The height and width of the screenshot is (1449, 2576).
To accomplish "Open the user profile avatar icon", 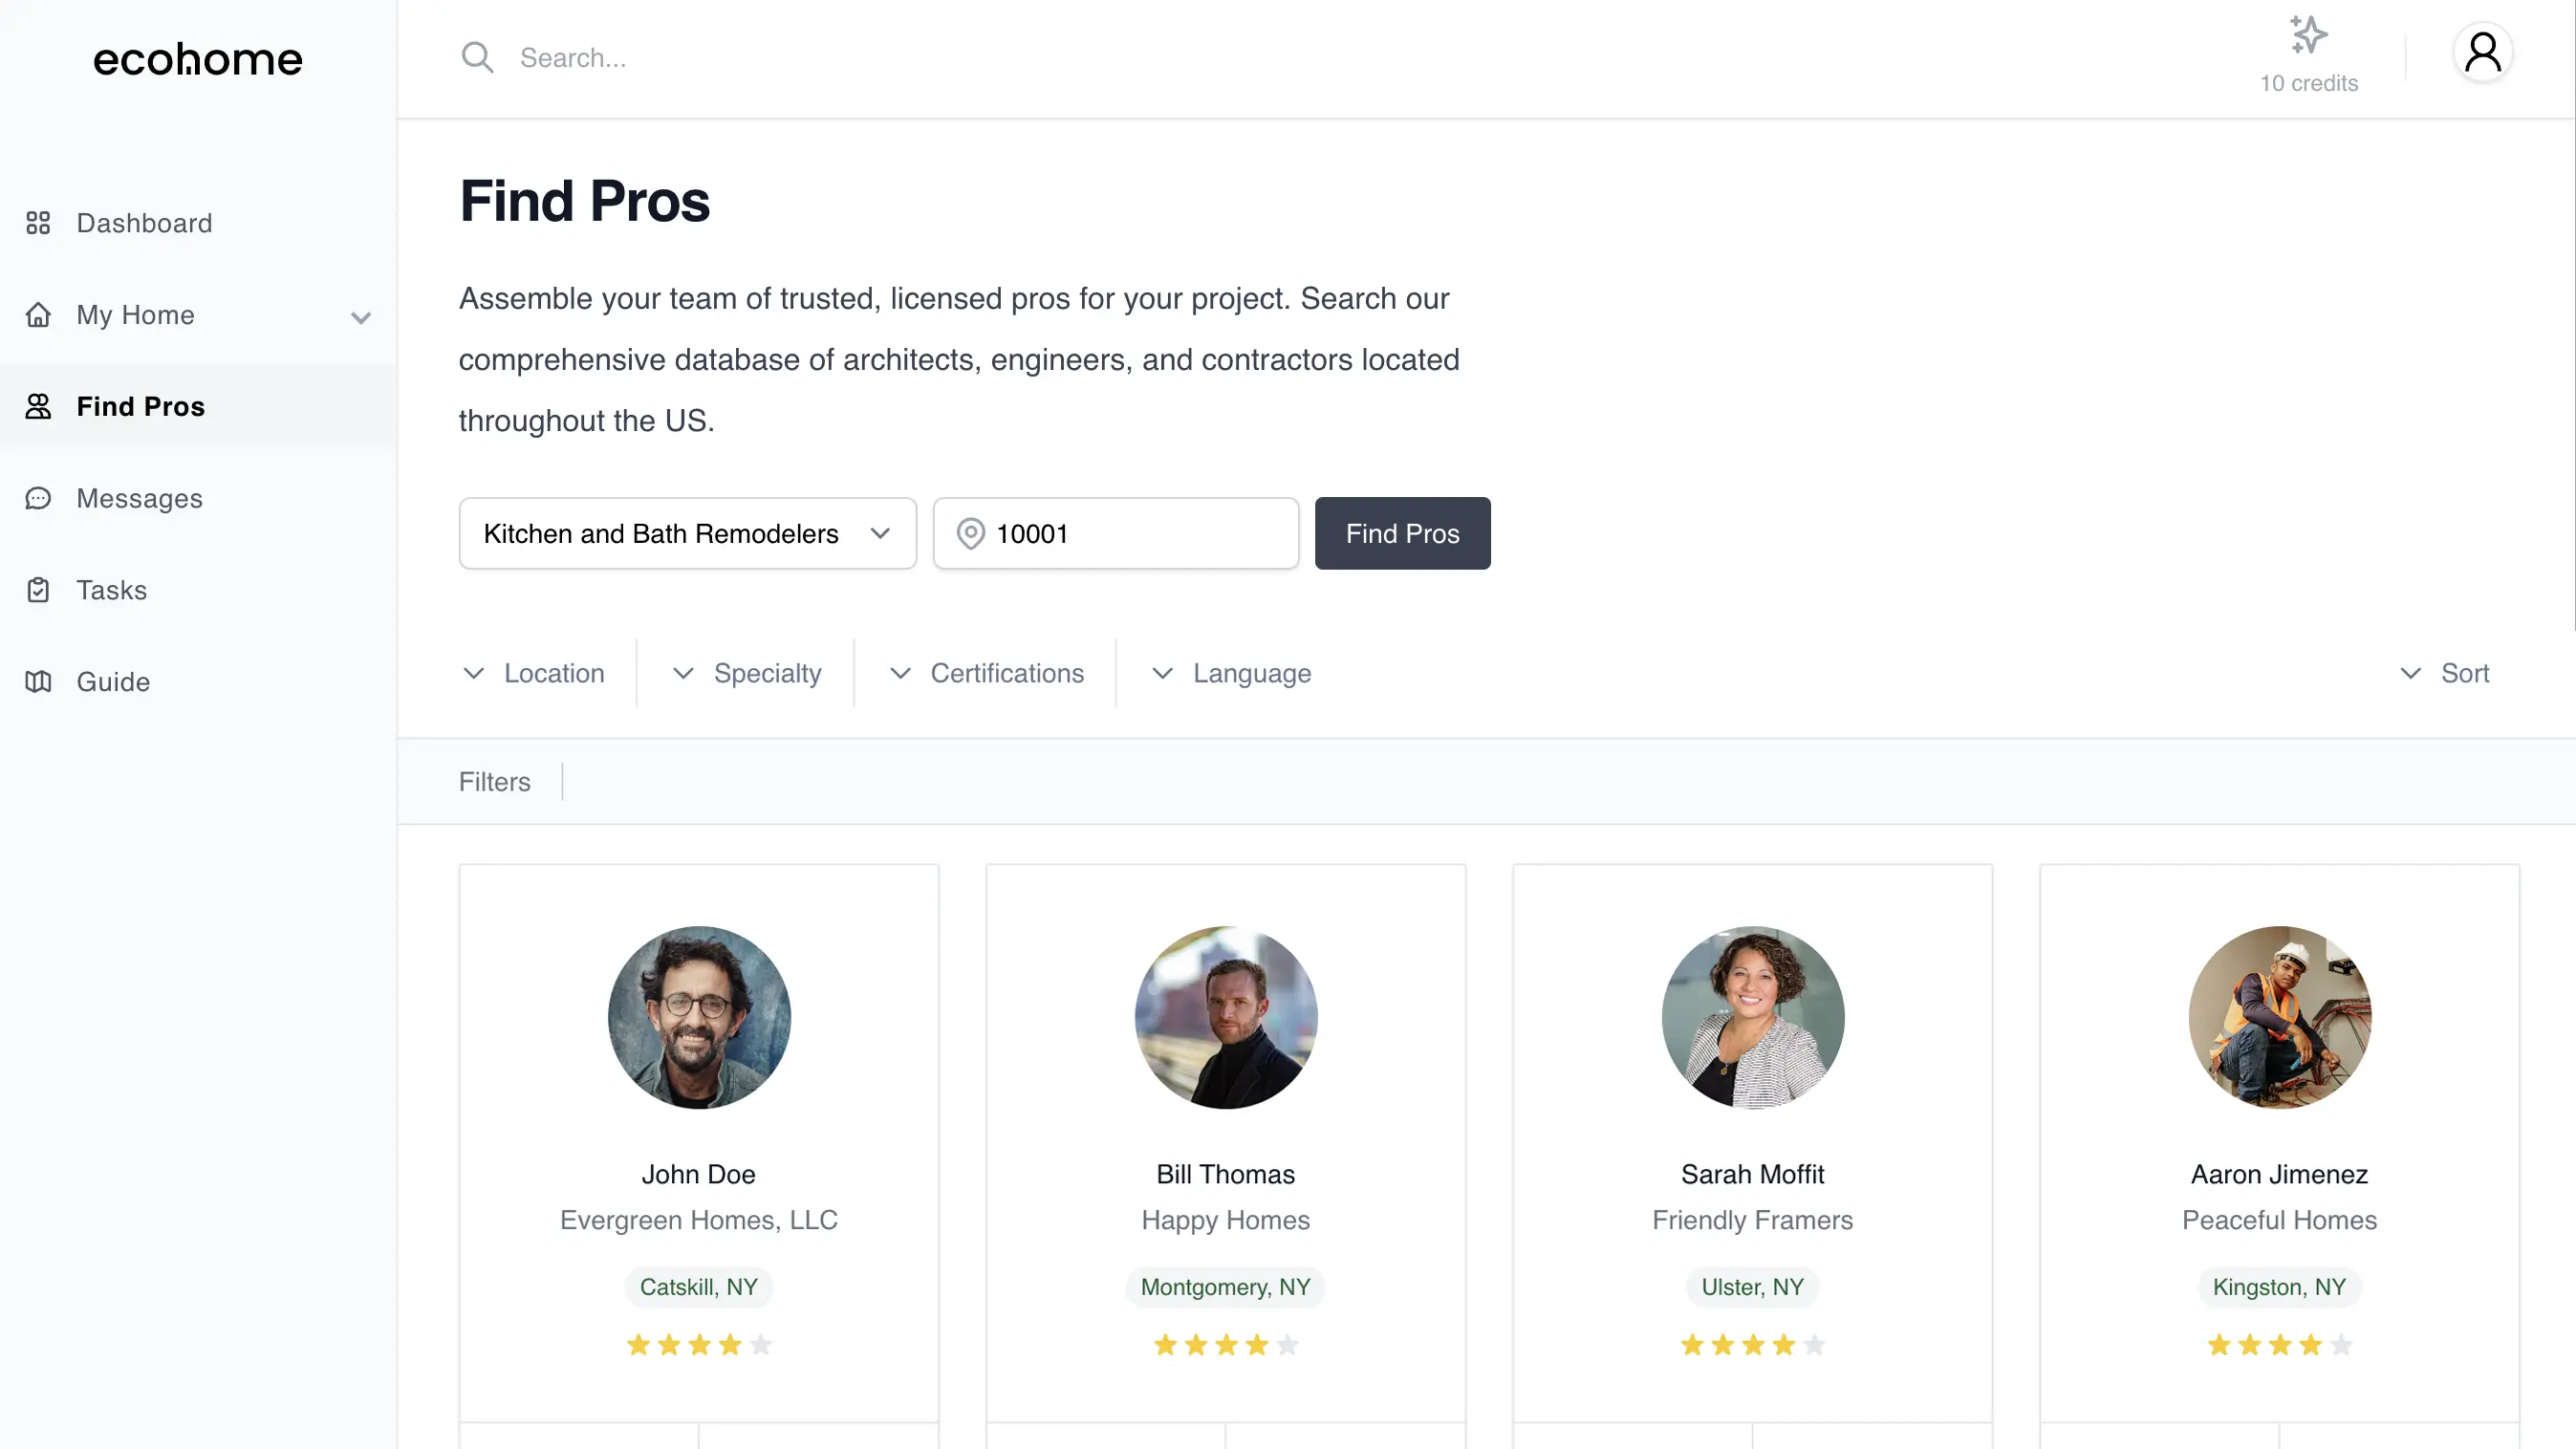I will point(2482,53).
